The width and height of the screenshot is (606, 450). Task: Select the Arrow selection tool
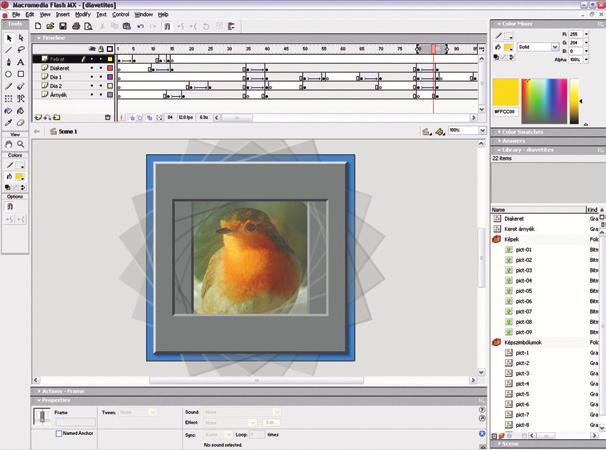tap(9, 38)
